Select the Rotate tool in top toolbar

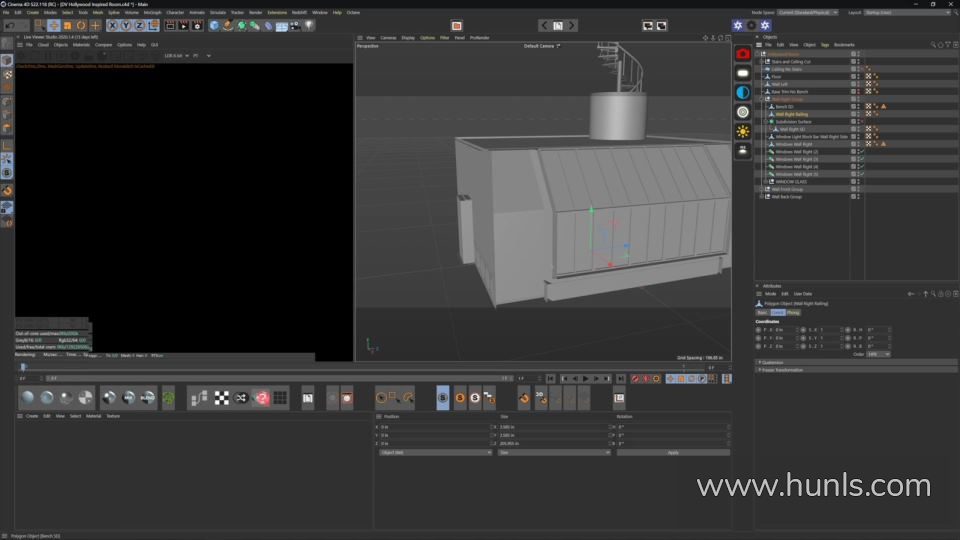82,25
